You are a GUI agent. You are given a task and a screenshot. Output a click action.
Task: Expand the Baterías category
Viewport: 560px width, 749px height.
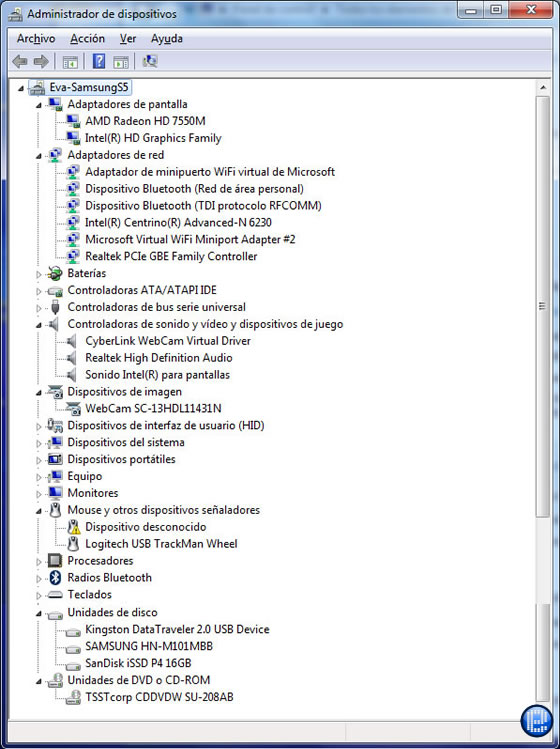[39, 274]
